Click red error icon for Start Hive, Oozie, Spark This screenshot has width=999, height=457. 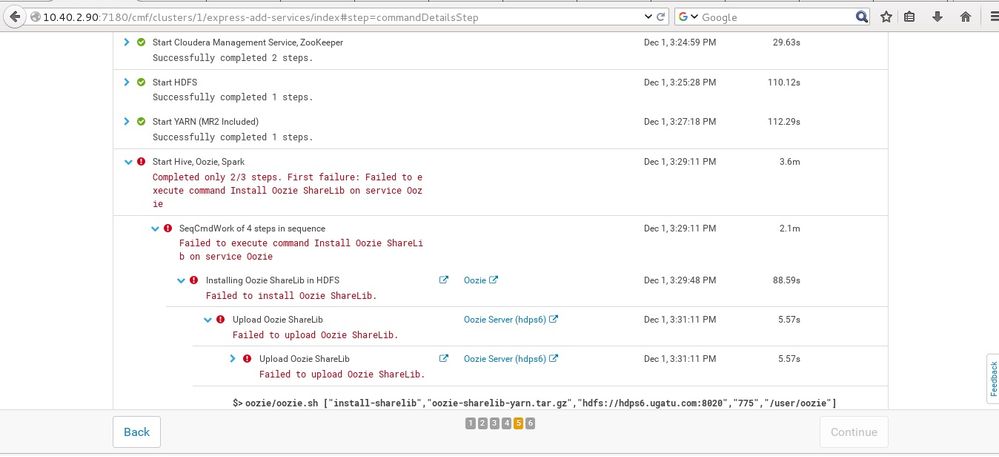pos(141,162)
